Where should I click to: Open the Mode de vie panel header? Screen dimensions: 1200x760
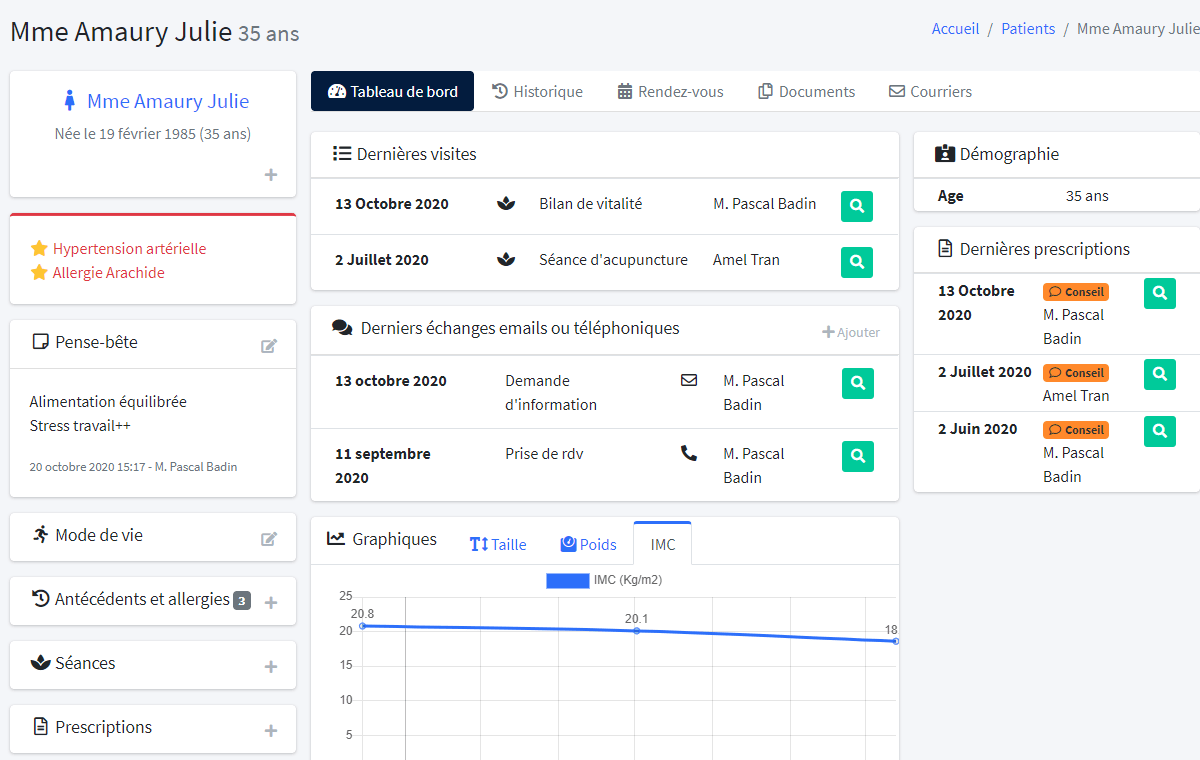point(153,537)
